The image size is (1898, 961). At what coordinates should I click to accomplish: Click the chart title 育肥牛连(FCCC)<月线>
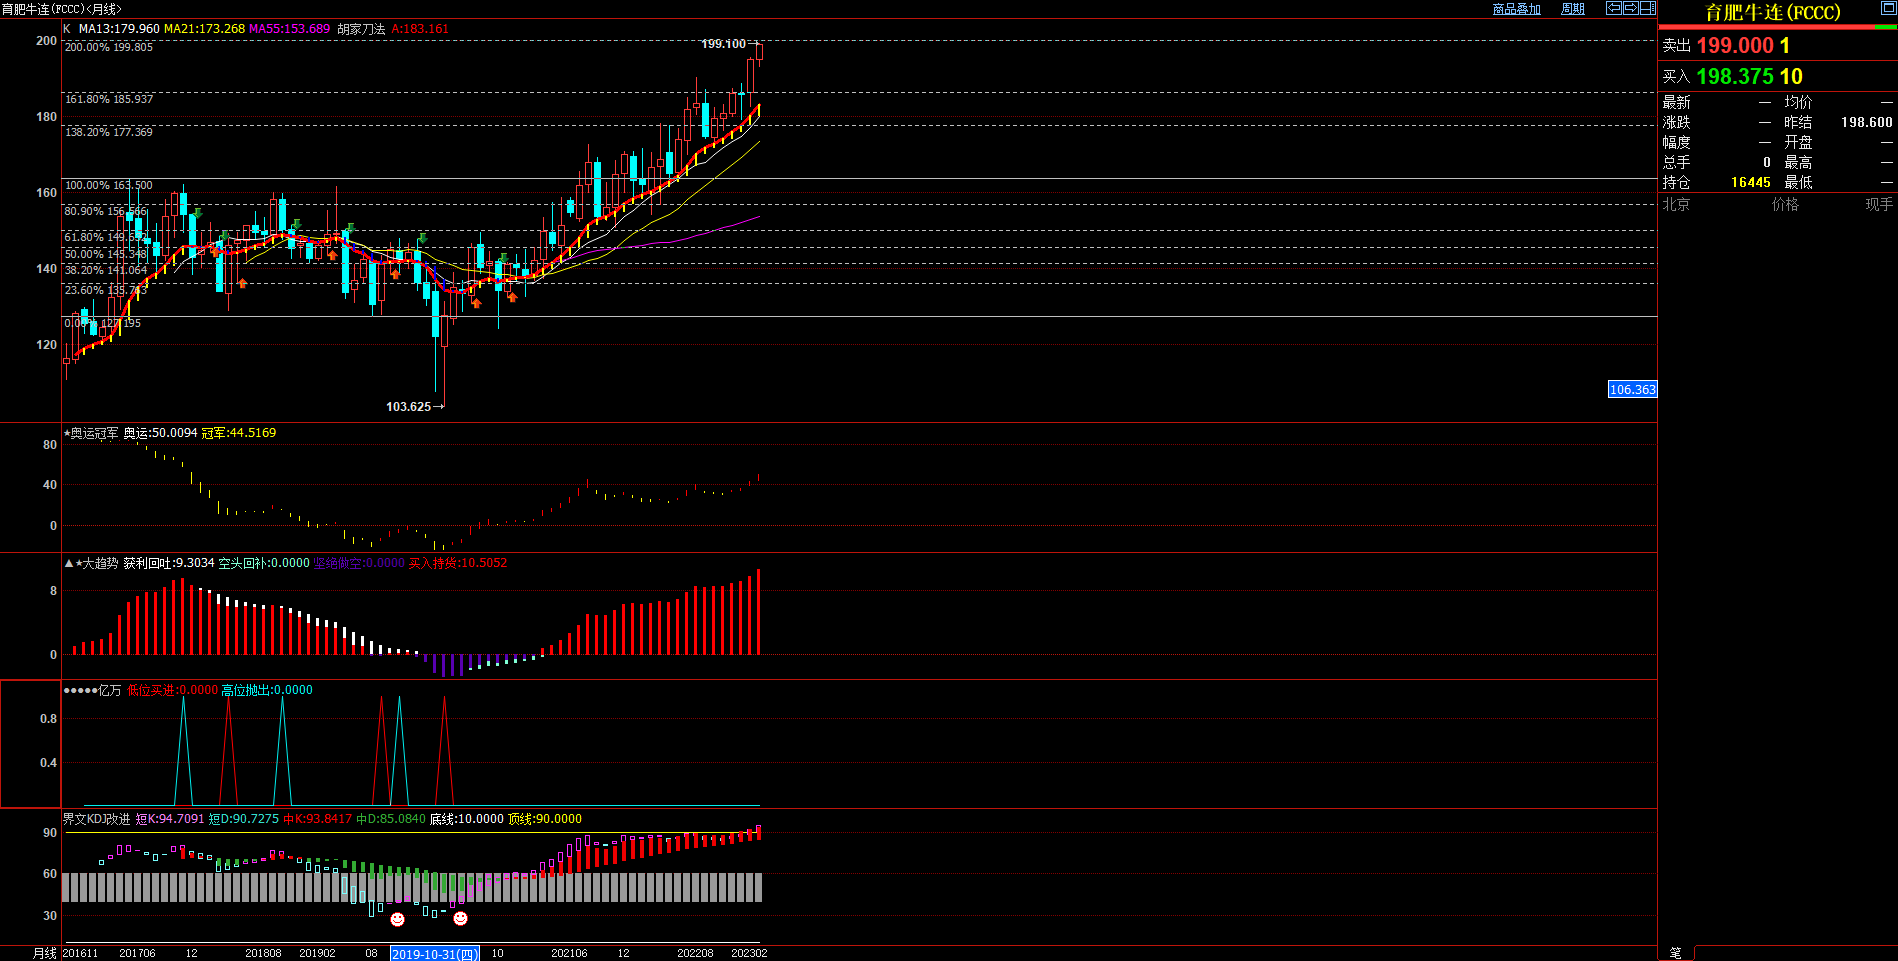tap(61, 9)
